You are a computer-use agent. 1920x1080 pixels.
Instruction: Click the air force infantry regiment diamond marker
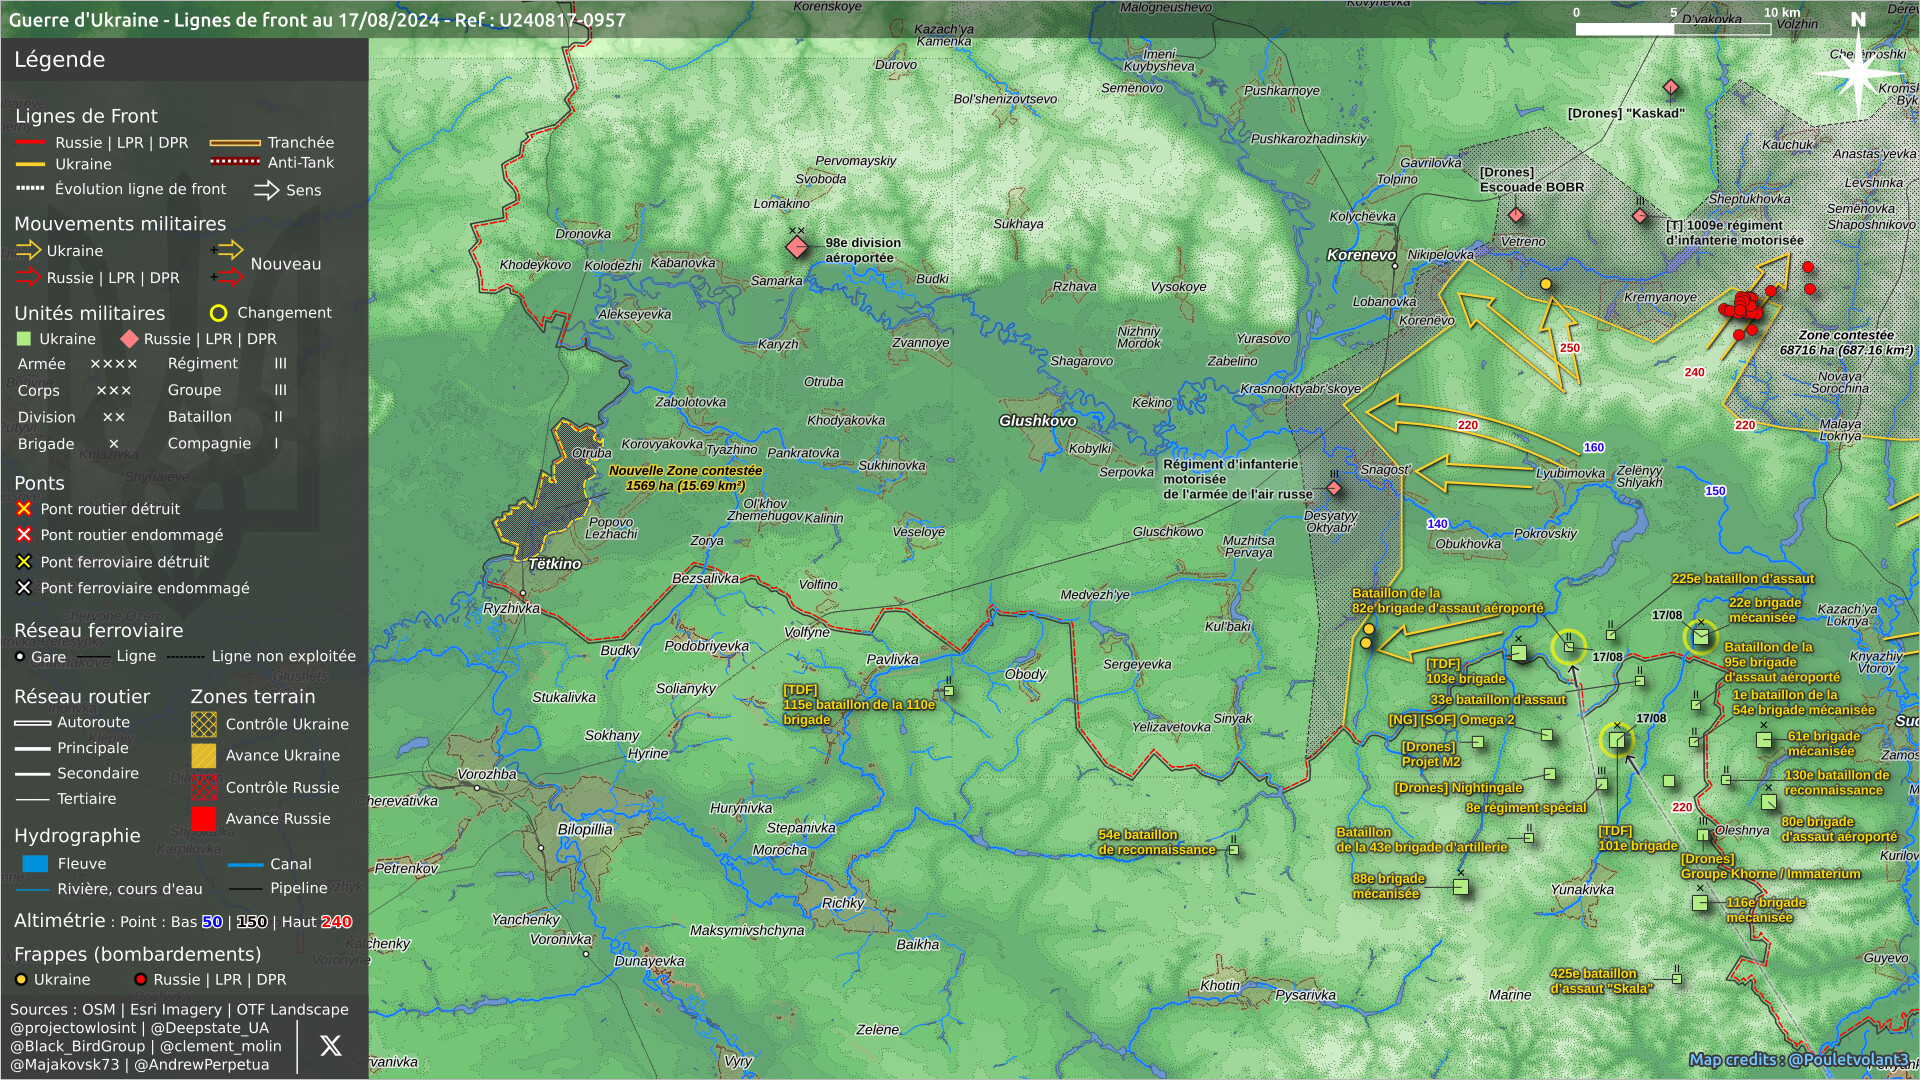[1333, 488]
